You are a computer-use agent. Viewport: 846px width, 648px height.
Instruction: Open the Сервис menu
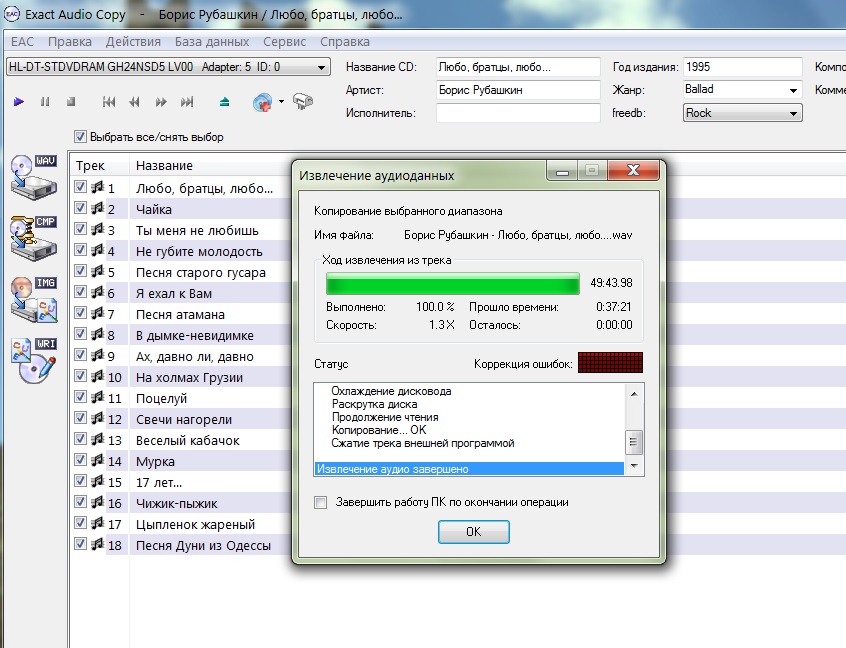(284, 42)
